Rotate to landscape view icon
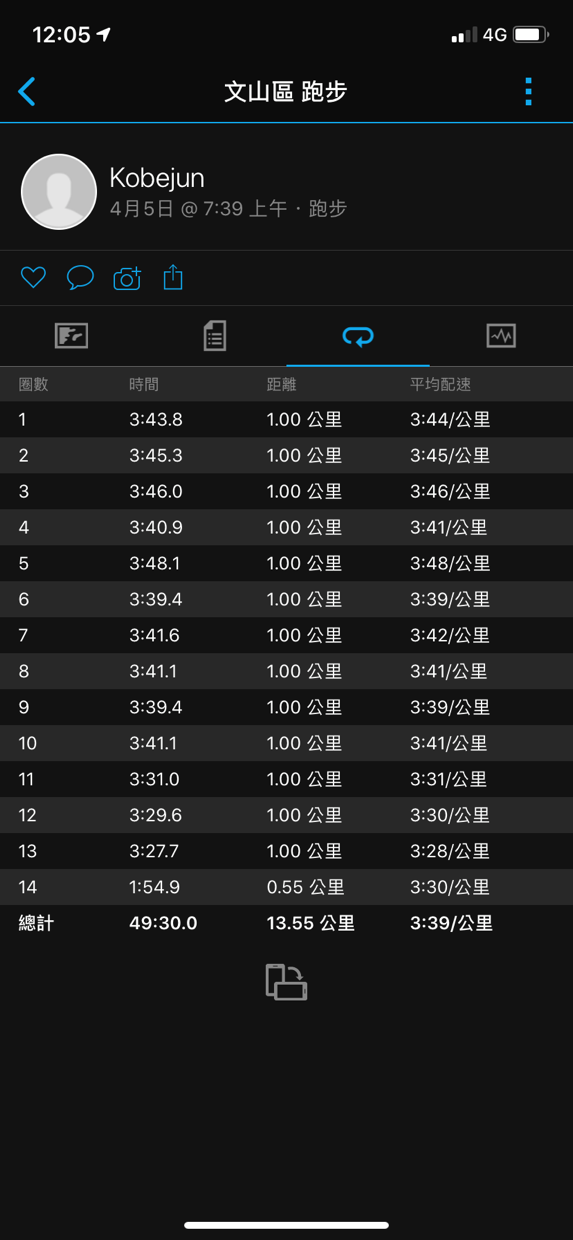This screenshot has height=1240, width=573. [x=286, y=982]
